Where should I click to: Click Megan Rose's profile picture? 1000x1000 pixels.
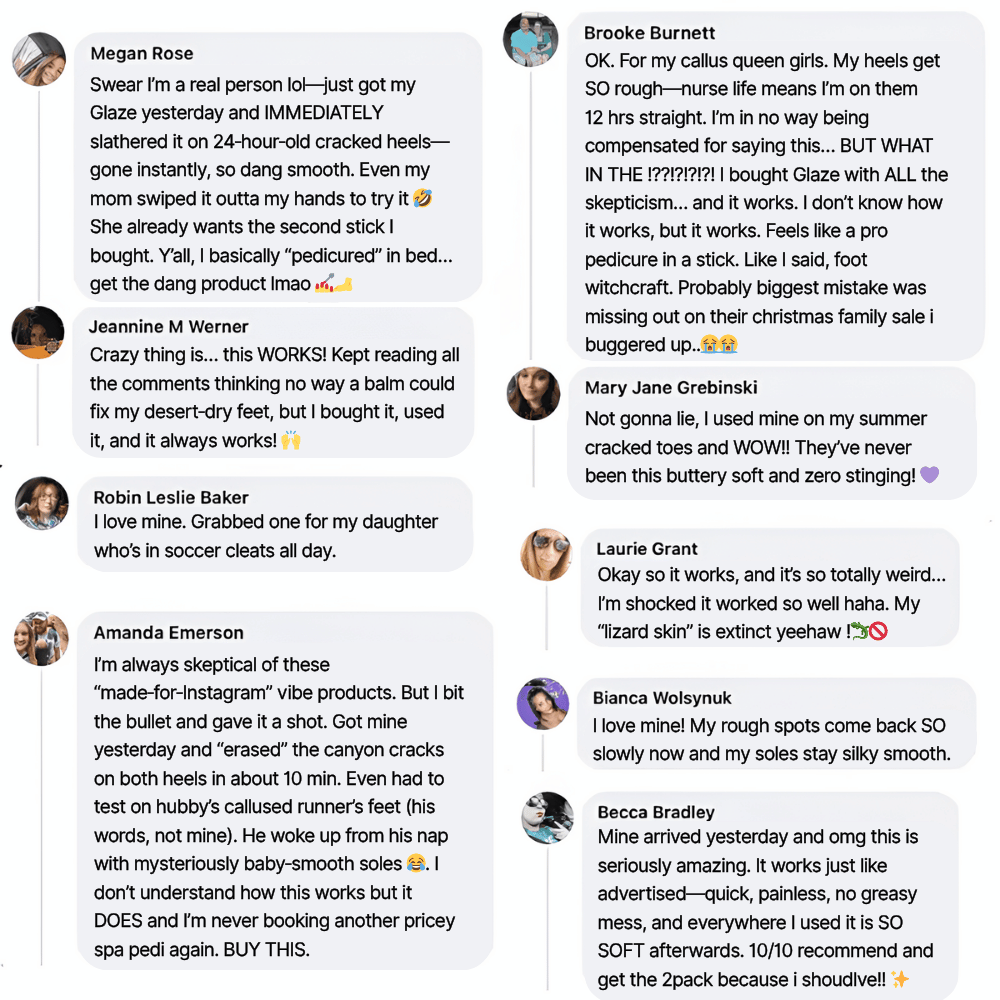39,58
